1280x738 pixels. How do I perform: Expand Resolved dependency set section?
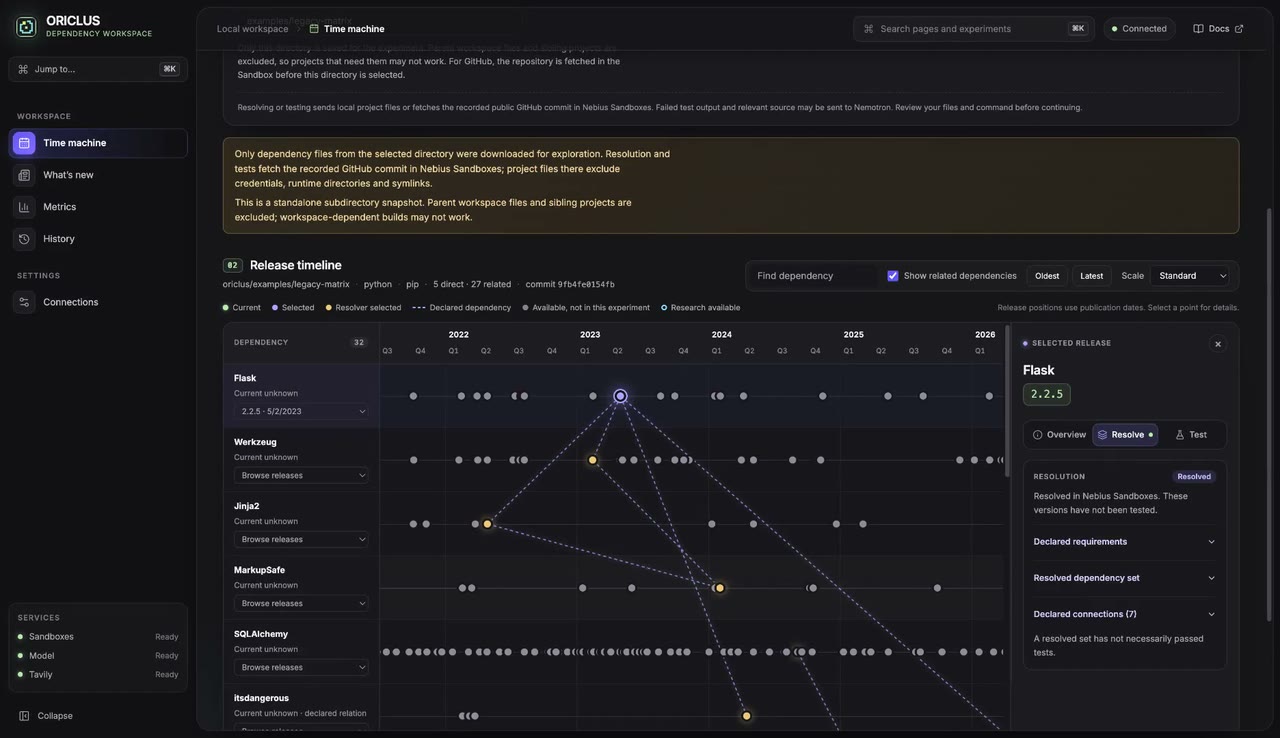[x=1125, y=578]
